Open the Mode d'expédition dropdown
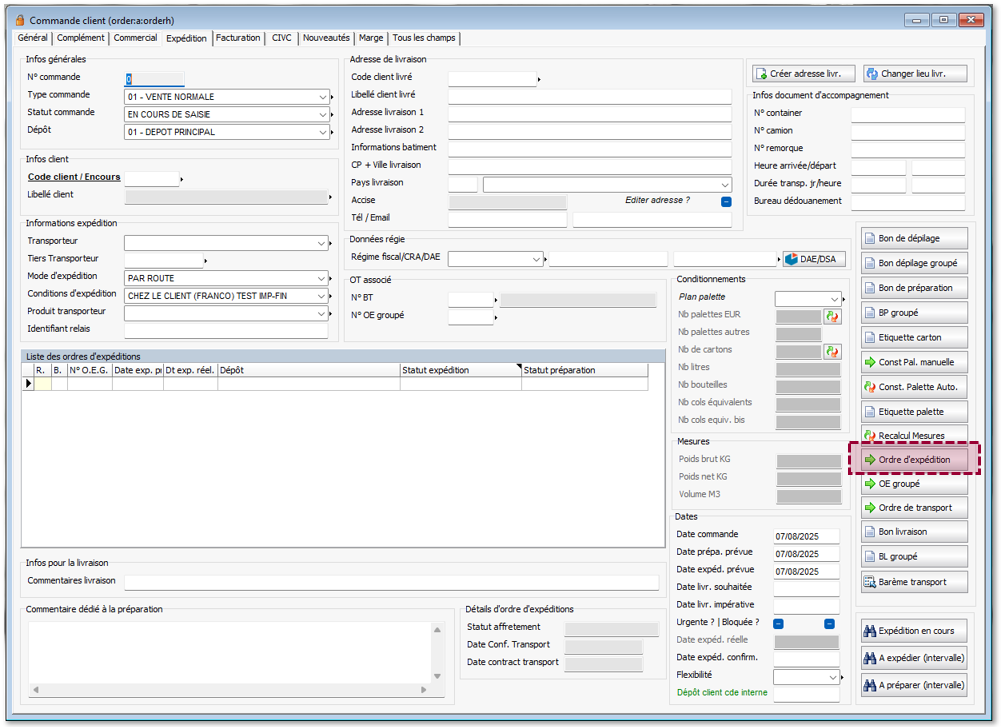This screenshot has width=1001, height=727. pos(323,278)
